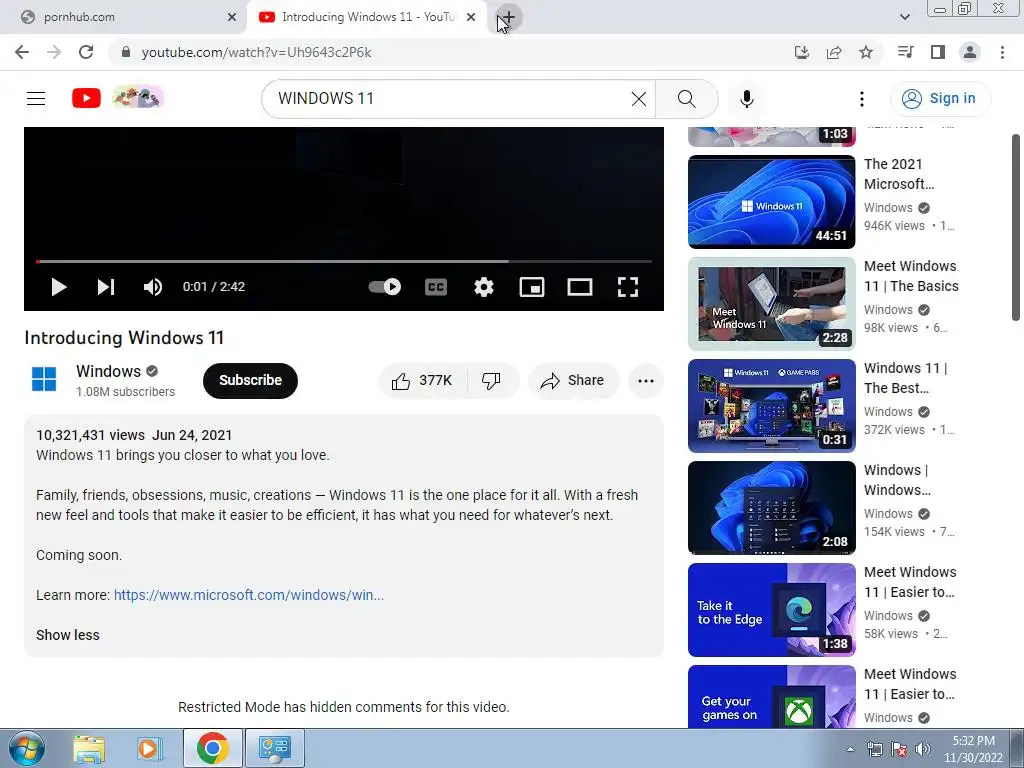Run search with the magnifier button
This screenshot has width=1024, height=768.
click(686, 99)
